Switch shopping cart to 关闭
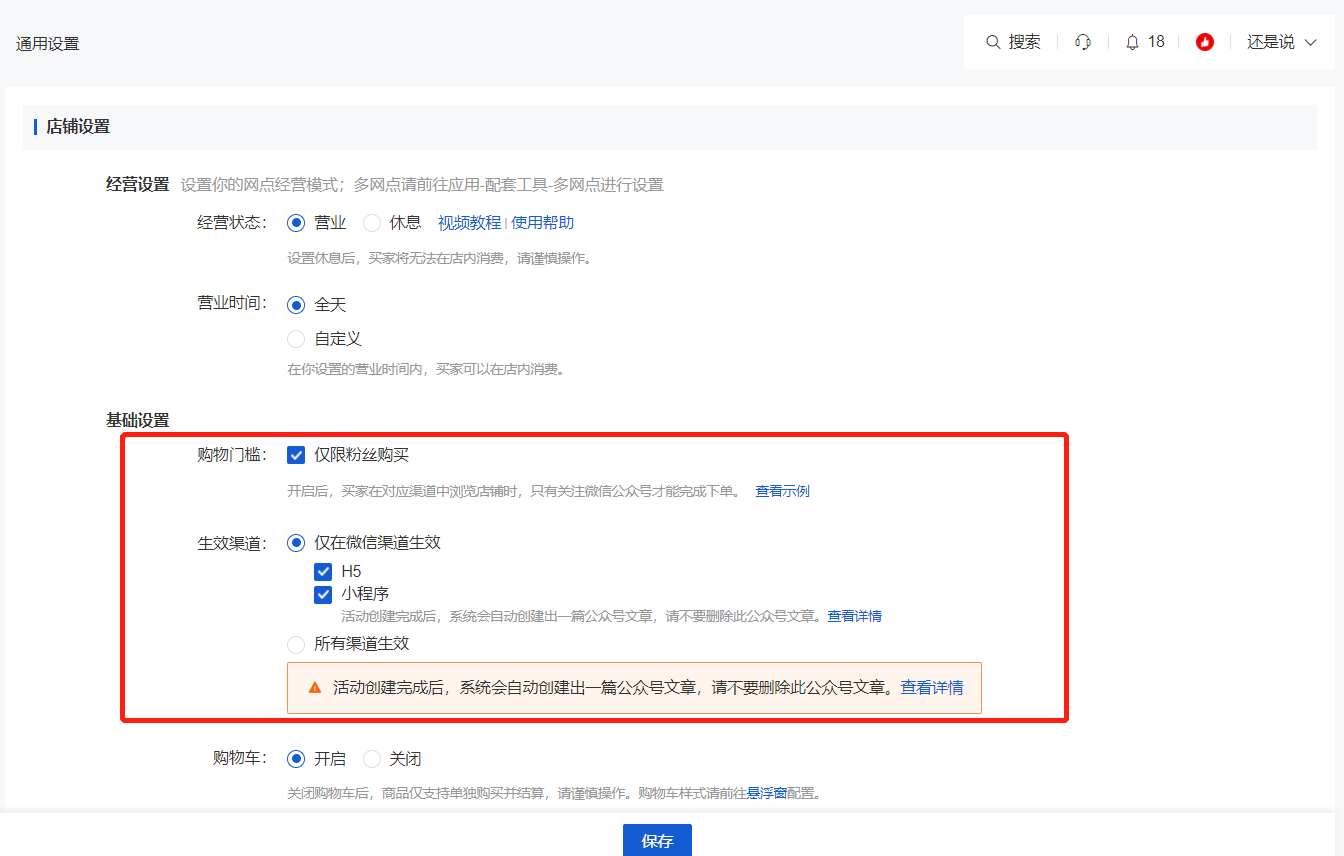This screenshot has width=1344, height=856. pos(371,758)
